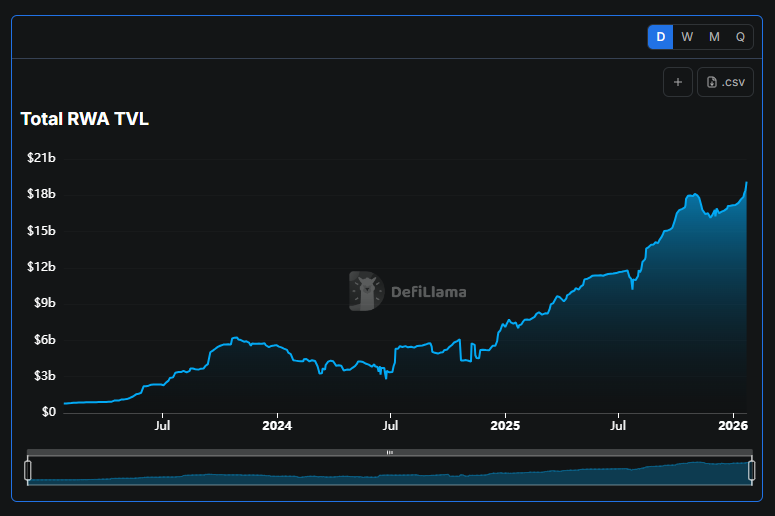
Task: Click the 2026 x-axis label
Action: [x=733, y=426]
